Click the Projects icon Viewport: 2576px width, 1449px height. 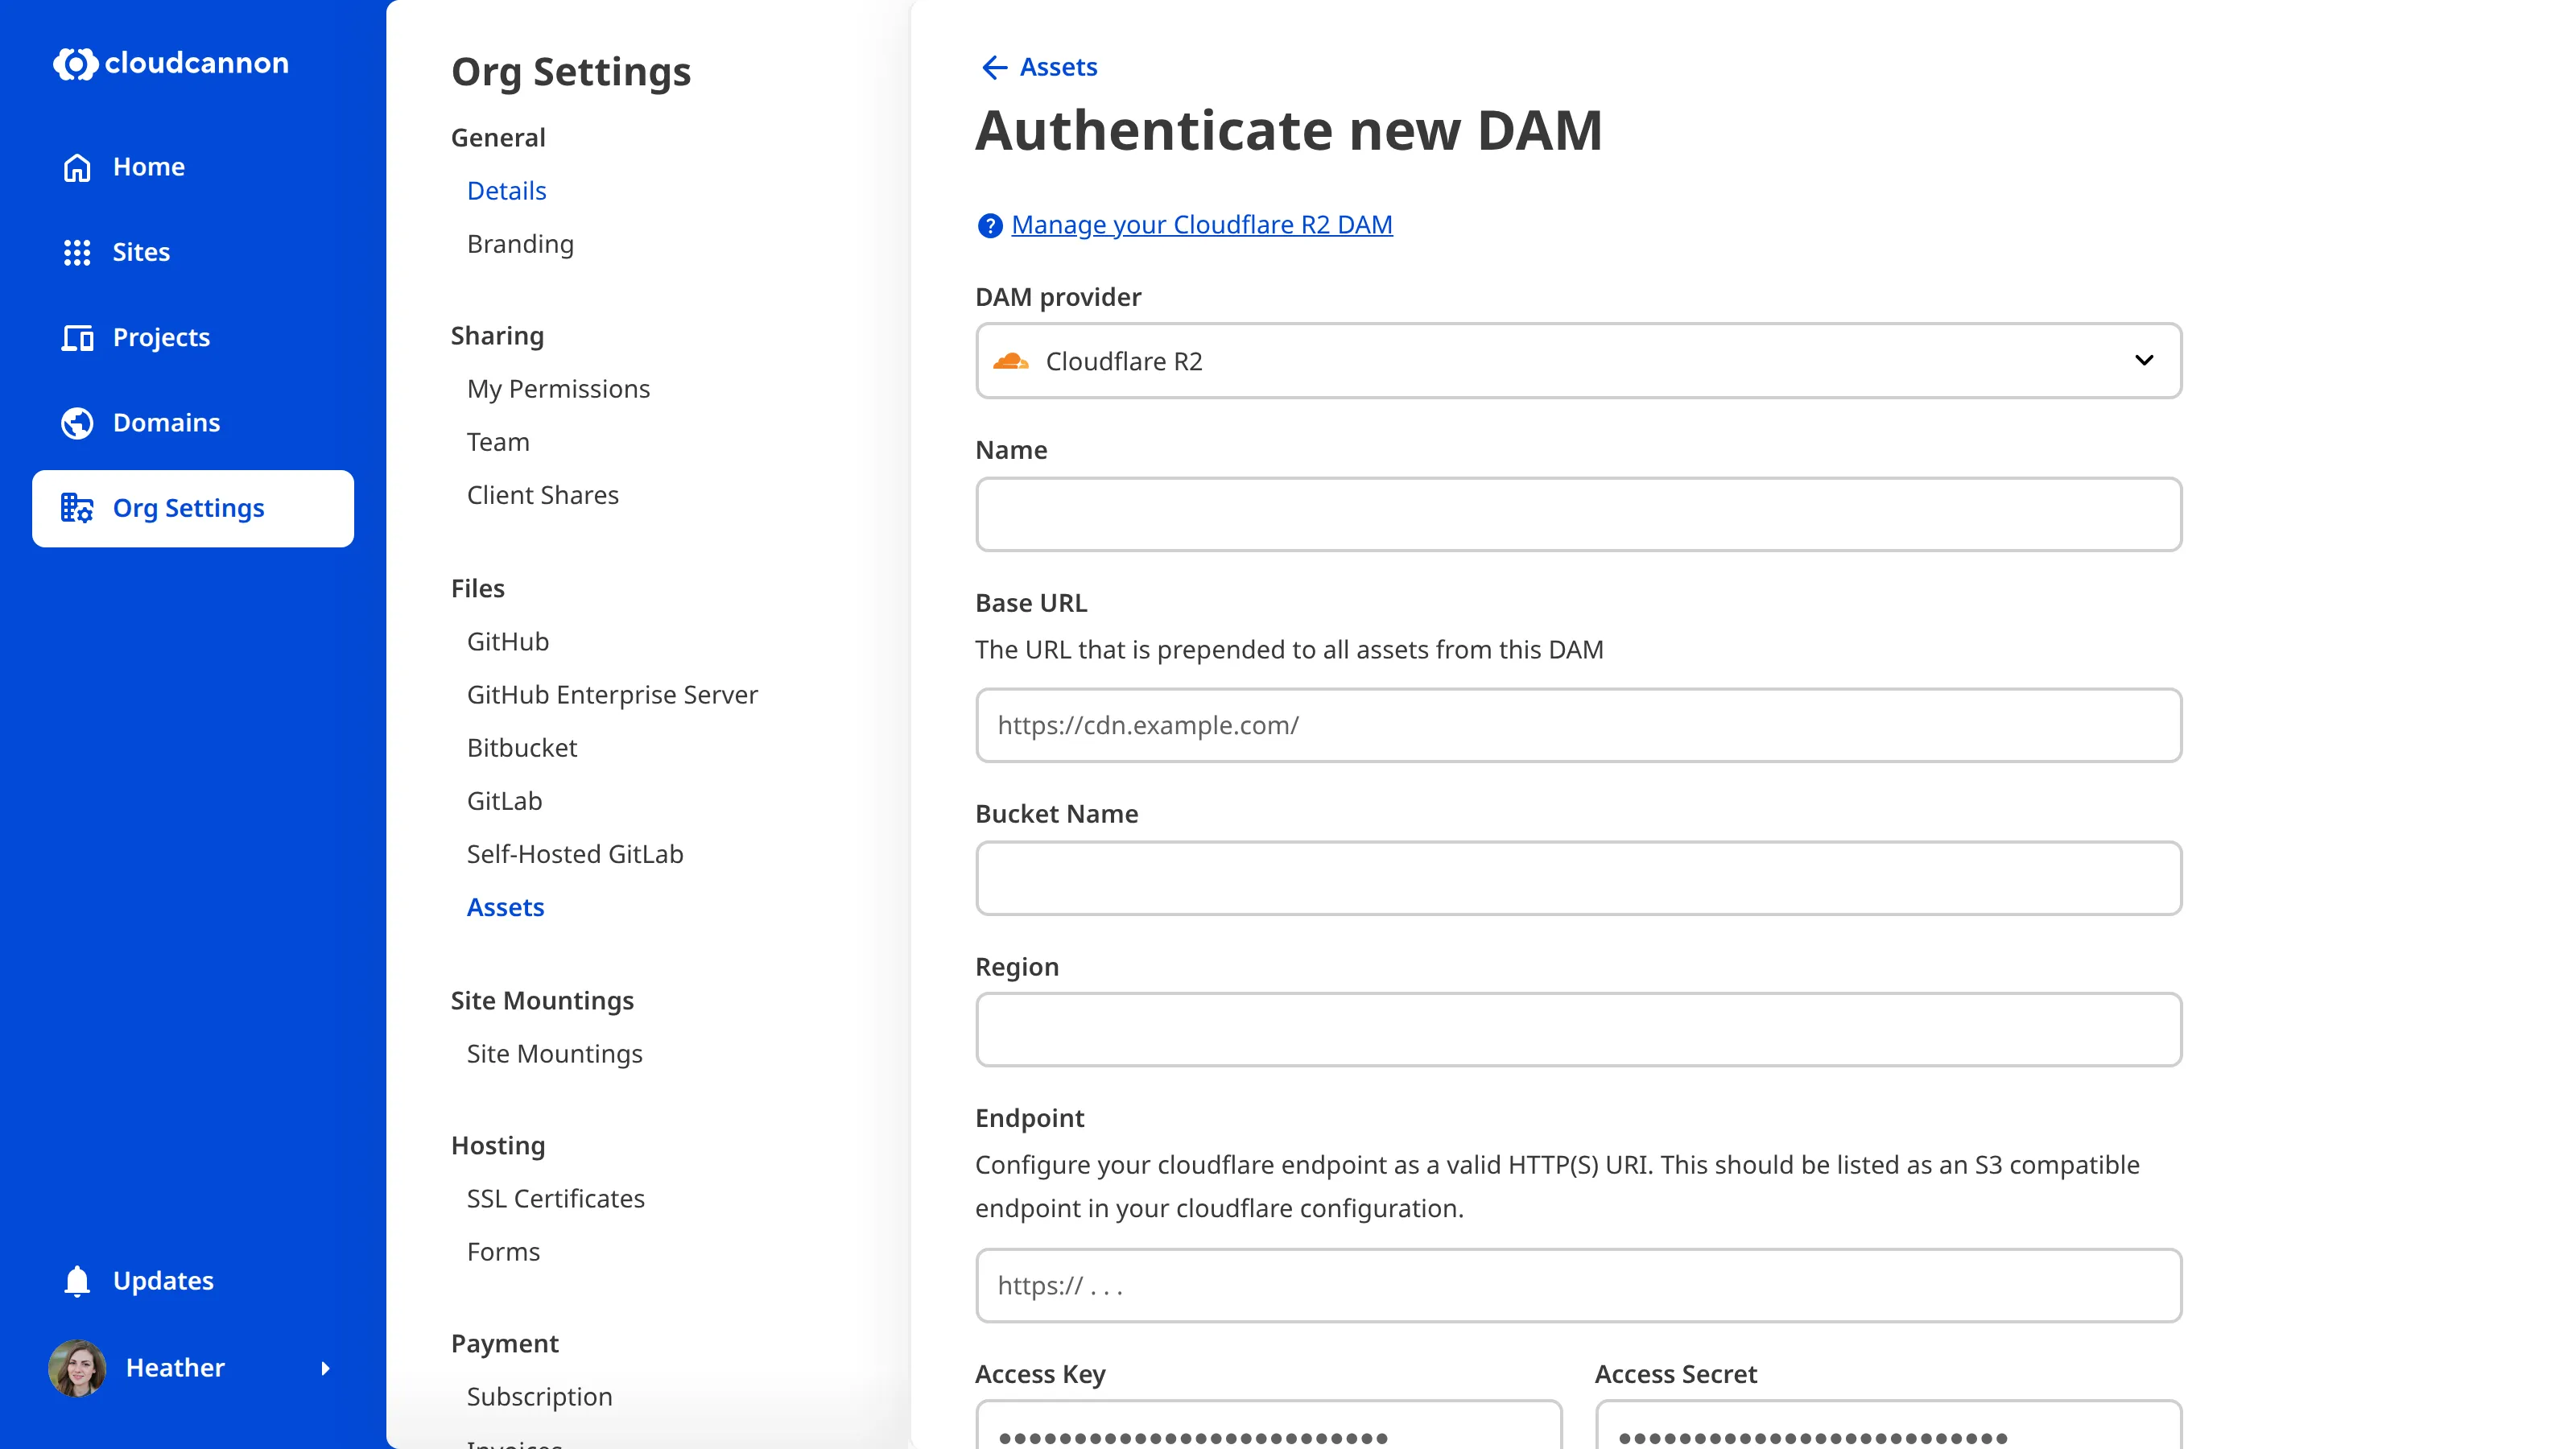[x=77, y=338]
